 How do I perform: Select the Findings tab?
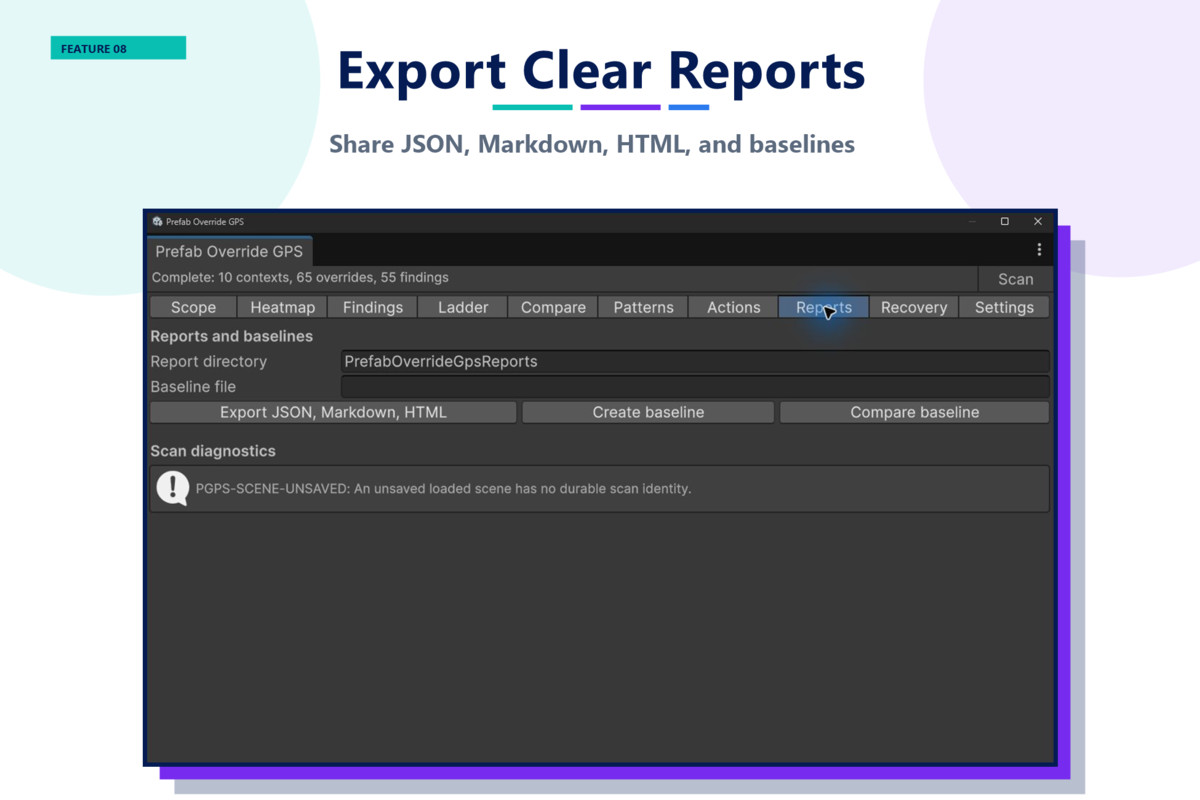(x=373, y=307)
